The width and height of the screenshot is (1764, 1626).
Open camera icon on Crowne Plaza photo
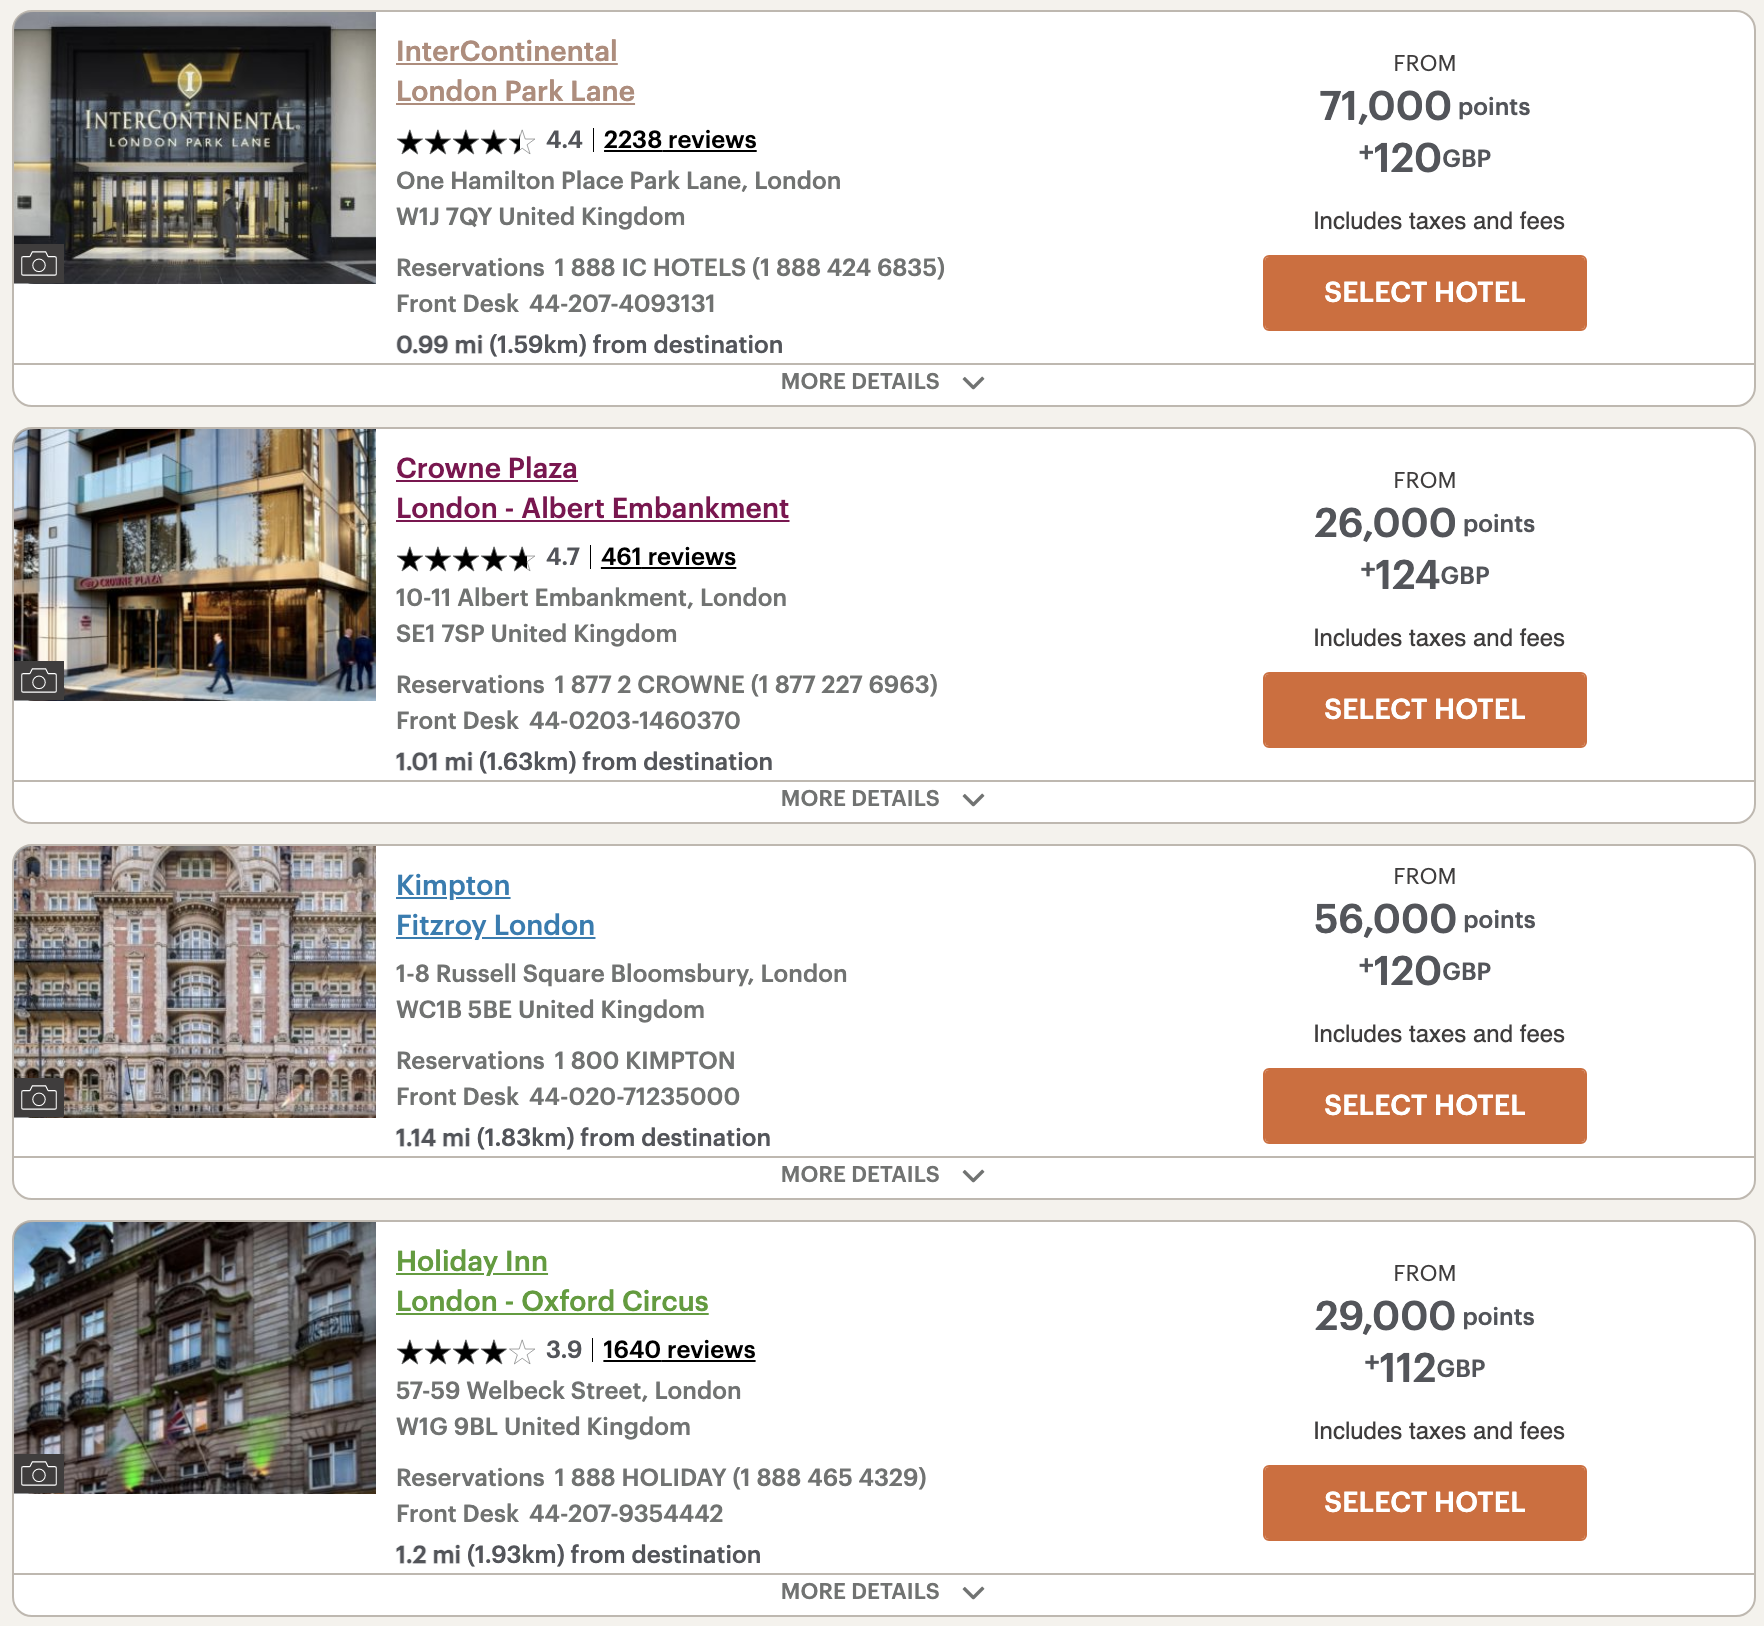pyautogui.click(x=39, y=681)
